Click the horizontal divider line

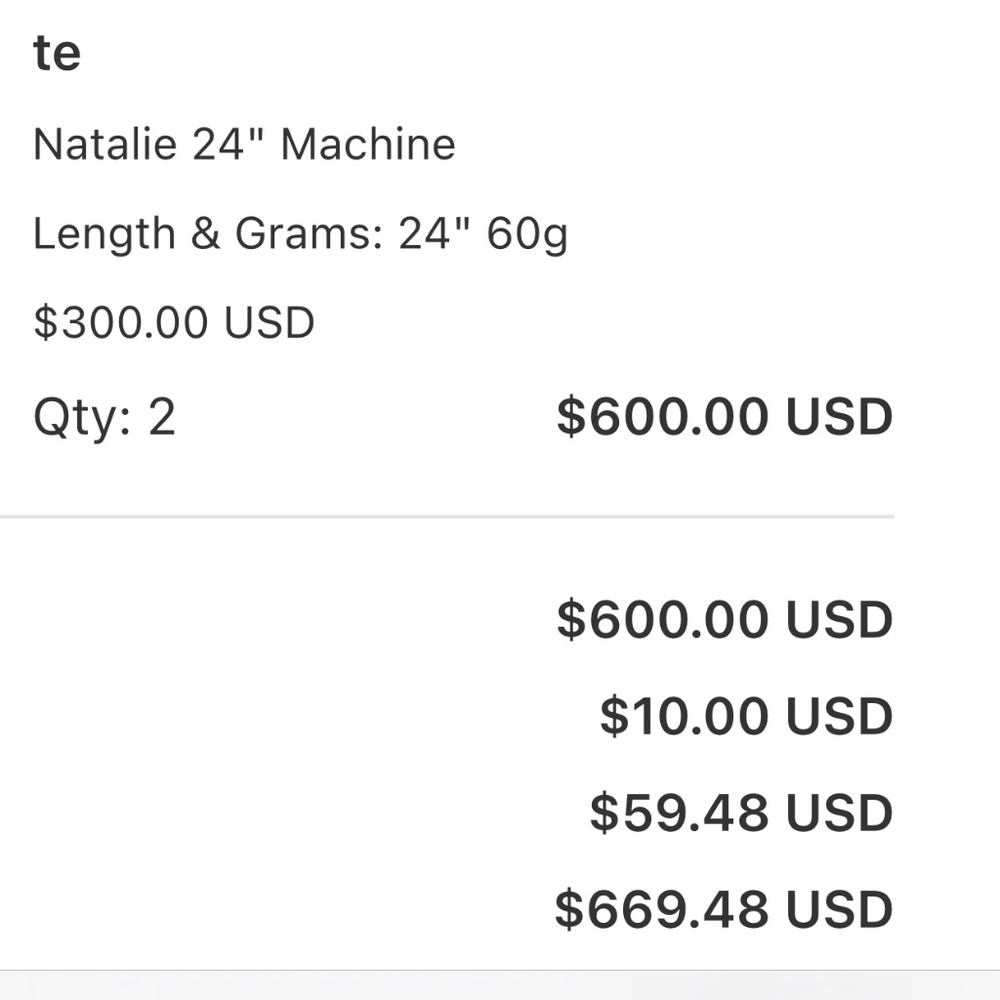pyautogui.click(x=446, y=517)
